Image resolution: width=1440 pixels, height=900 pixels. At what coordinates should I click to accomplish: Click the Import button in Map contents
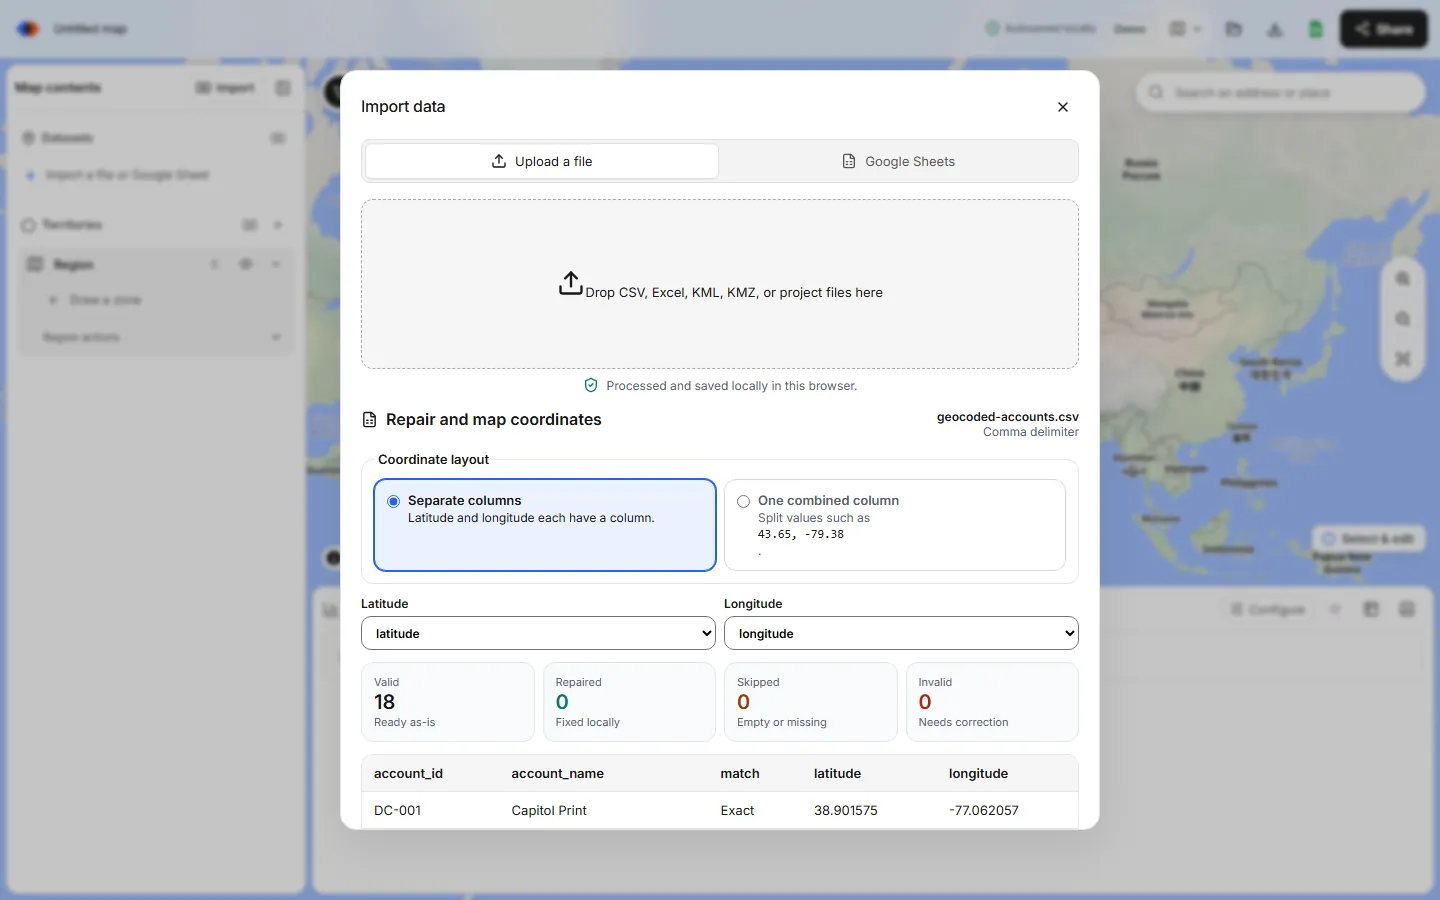point(225,88)
